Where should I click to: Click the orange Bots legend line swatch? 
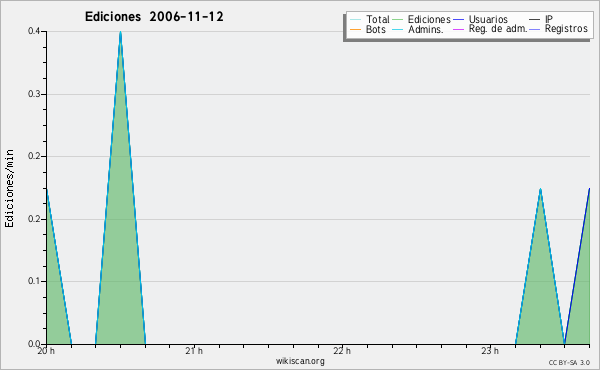click(355, 29)
